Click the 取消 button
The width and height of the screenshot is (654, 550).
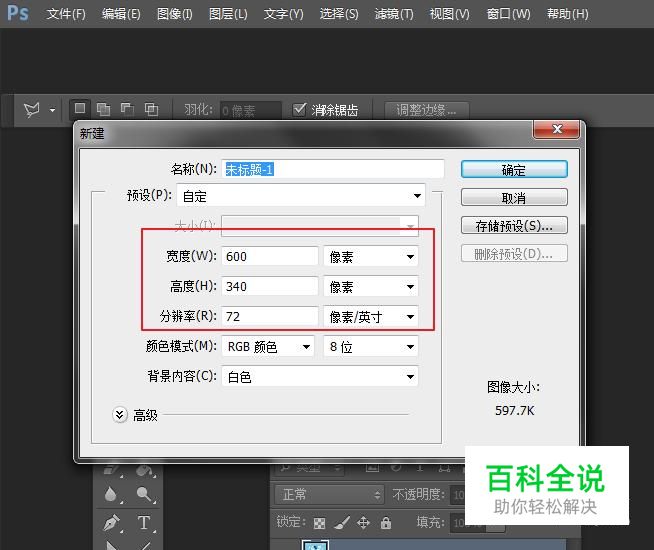click(514, 197)
